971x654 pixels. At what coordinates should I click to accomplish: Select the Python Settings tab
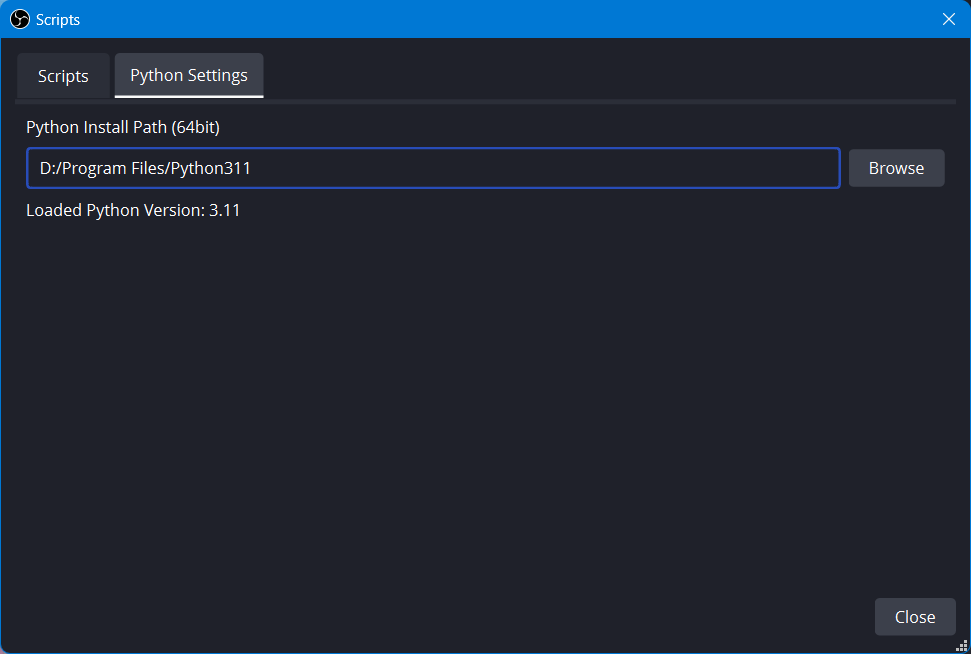point(189,76)
